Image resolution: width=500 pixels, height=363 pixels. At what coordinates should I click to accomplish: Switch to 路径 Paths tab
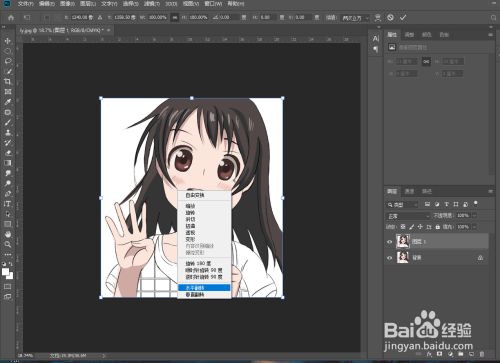click(x=427, y=191)
